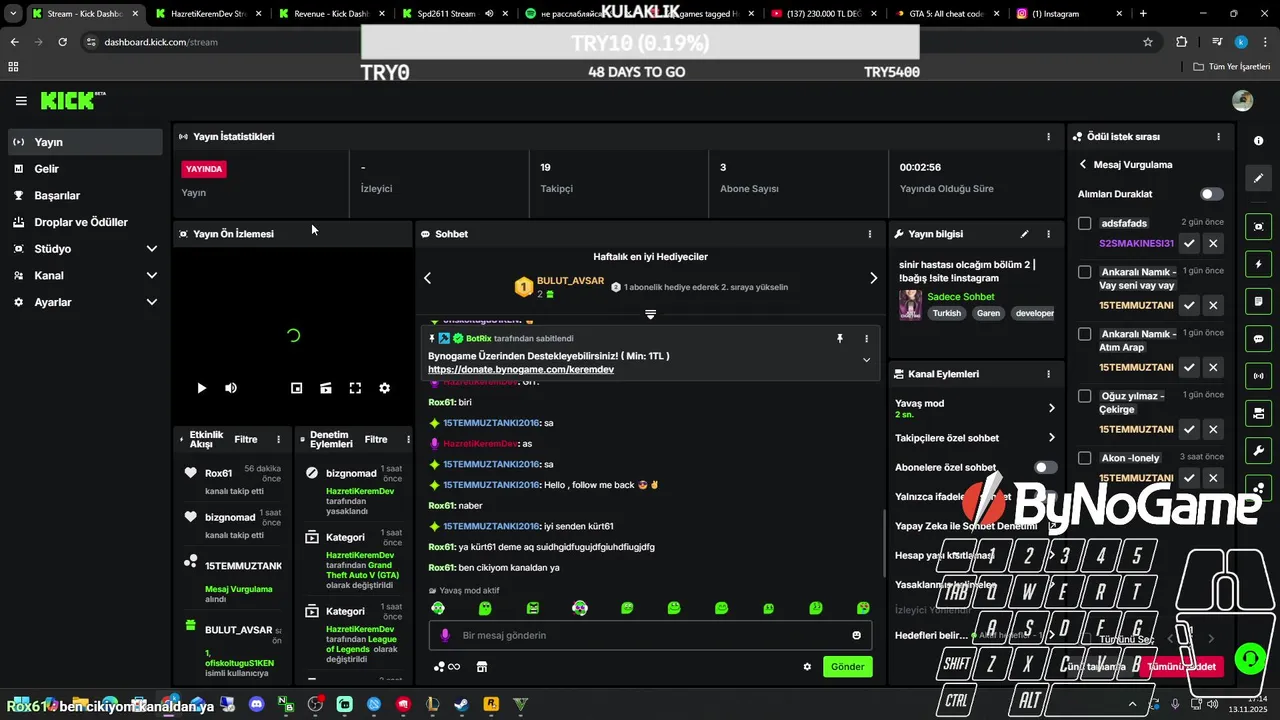Open the Yavaş mod settings chevron

tap(1051, 408)
